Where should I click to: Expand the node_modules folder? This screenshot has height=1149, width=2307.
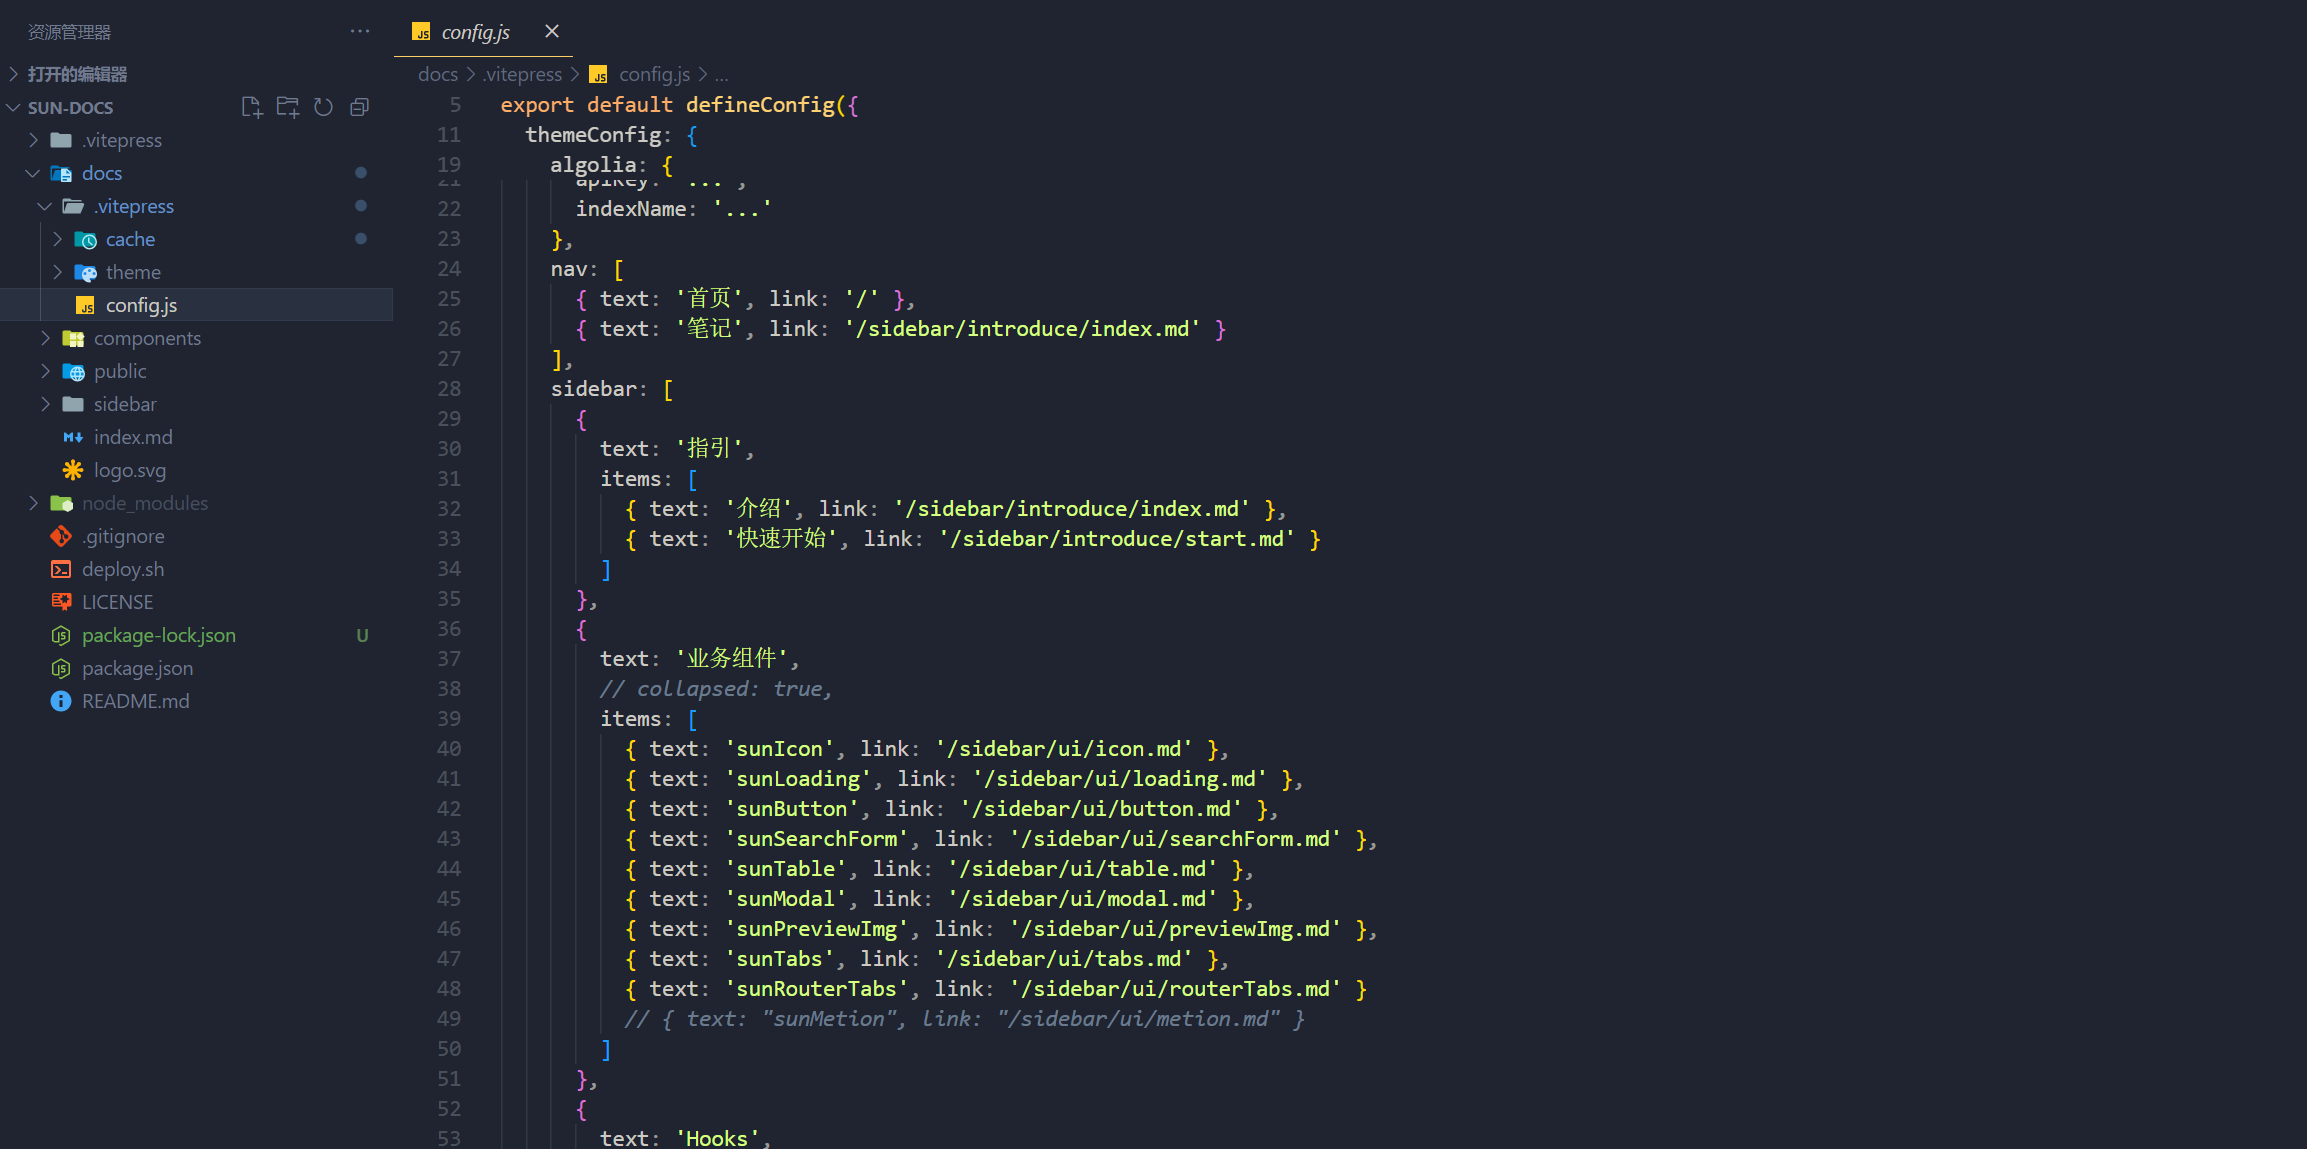tap(33, 503)
